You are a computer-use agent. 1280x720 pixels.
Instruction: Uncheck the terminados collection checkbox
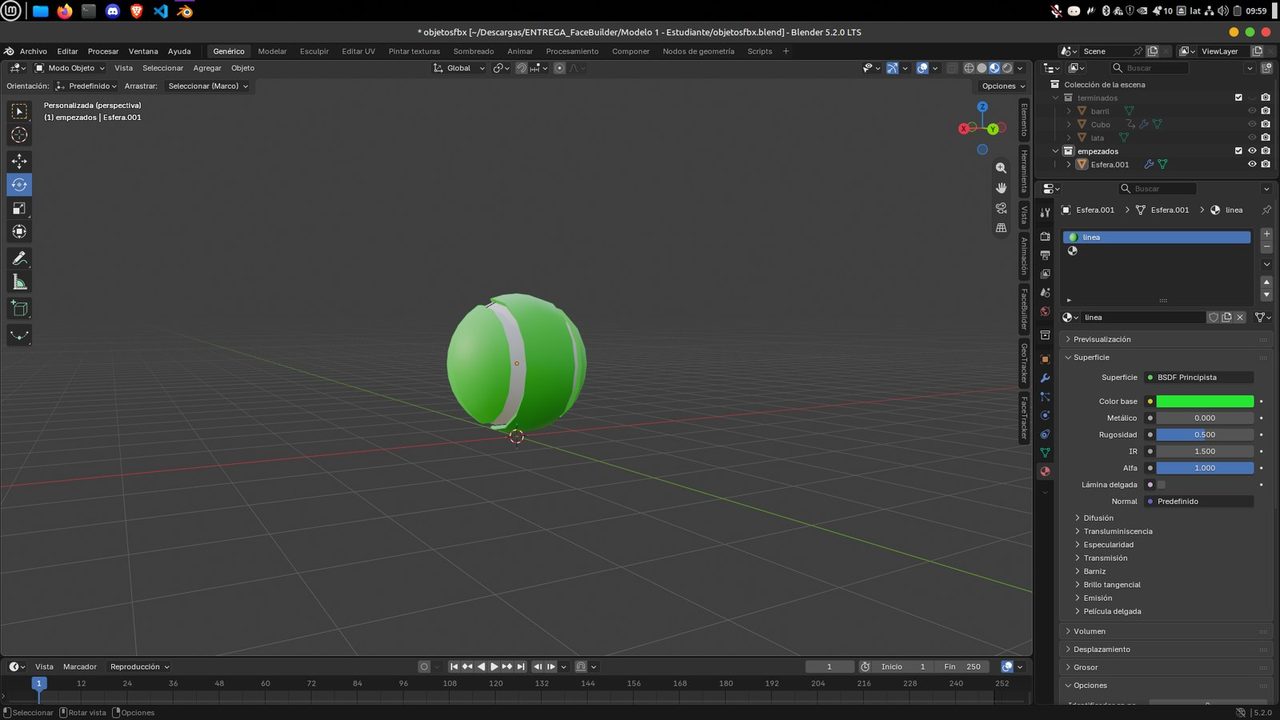pyautogui.click(x=1239, y=98)
